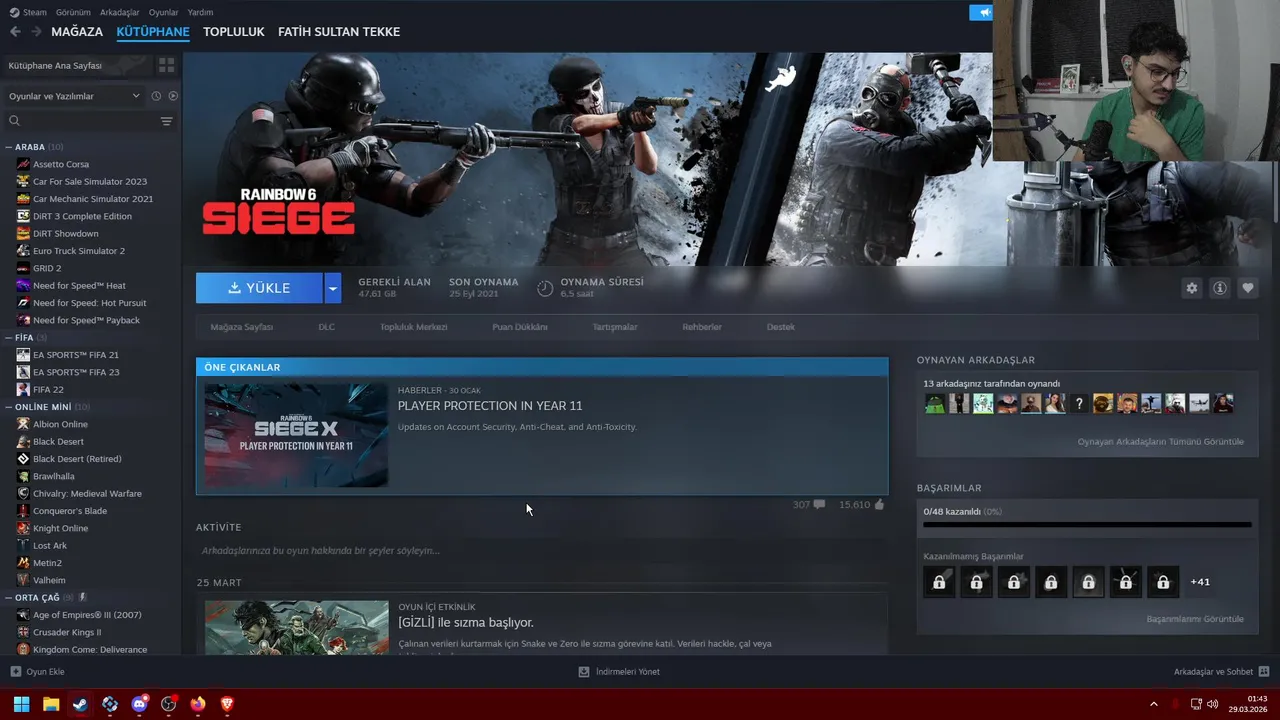Open the Arkadaşlar menu
The width and height of the screenshot is (1280, 720).
coord(120,12)
